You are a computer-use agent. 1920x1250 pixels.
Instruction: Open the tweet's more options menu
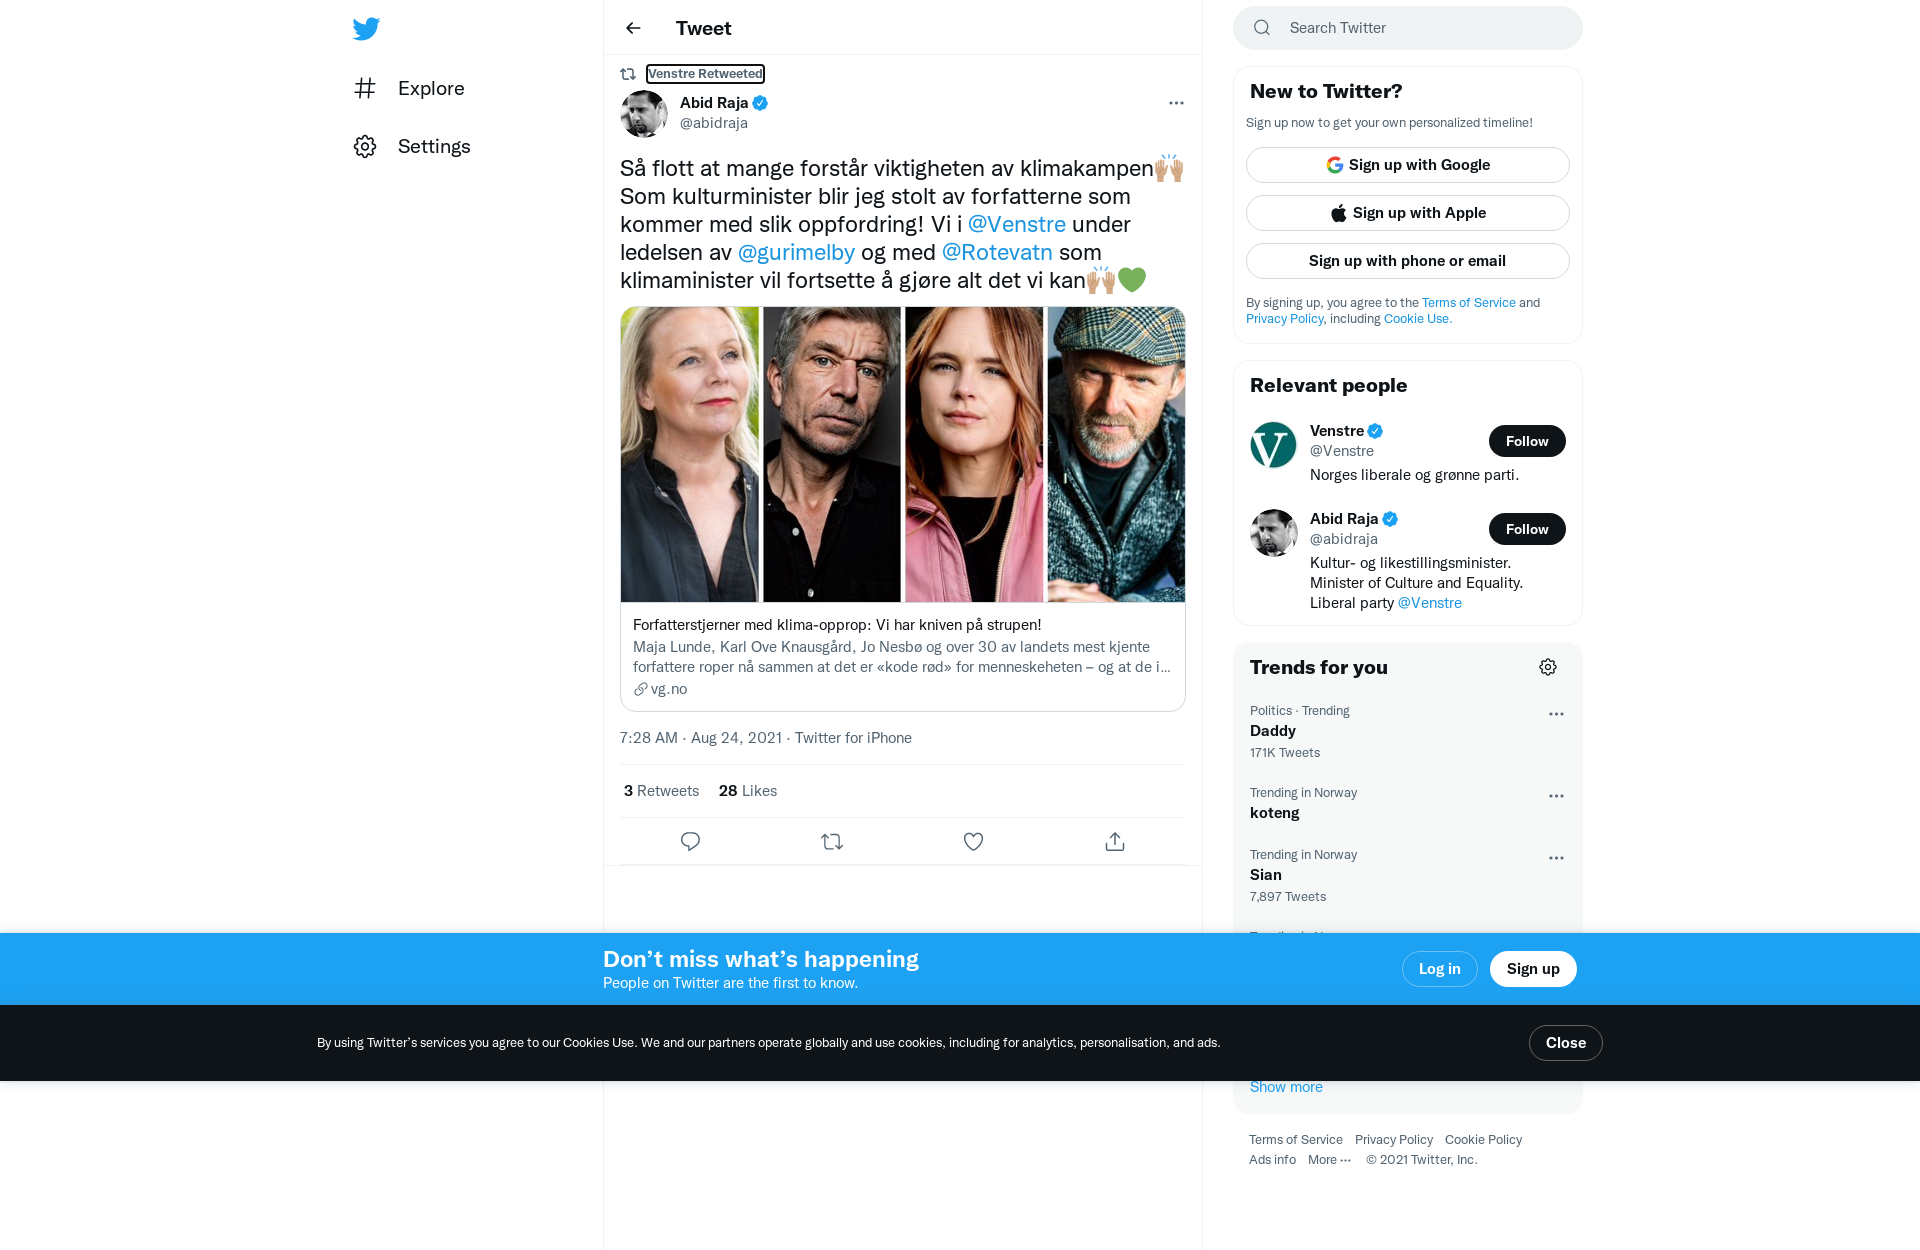click(1176, 103)
